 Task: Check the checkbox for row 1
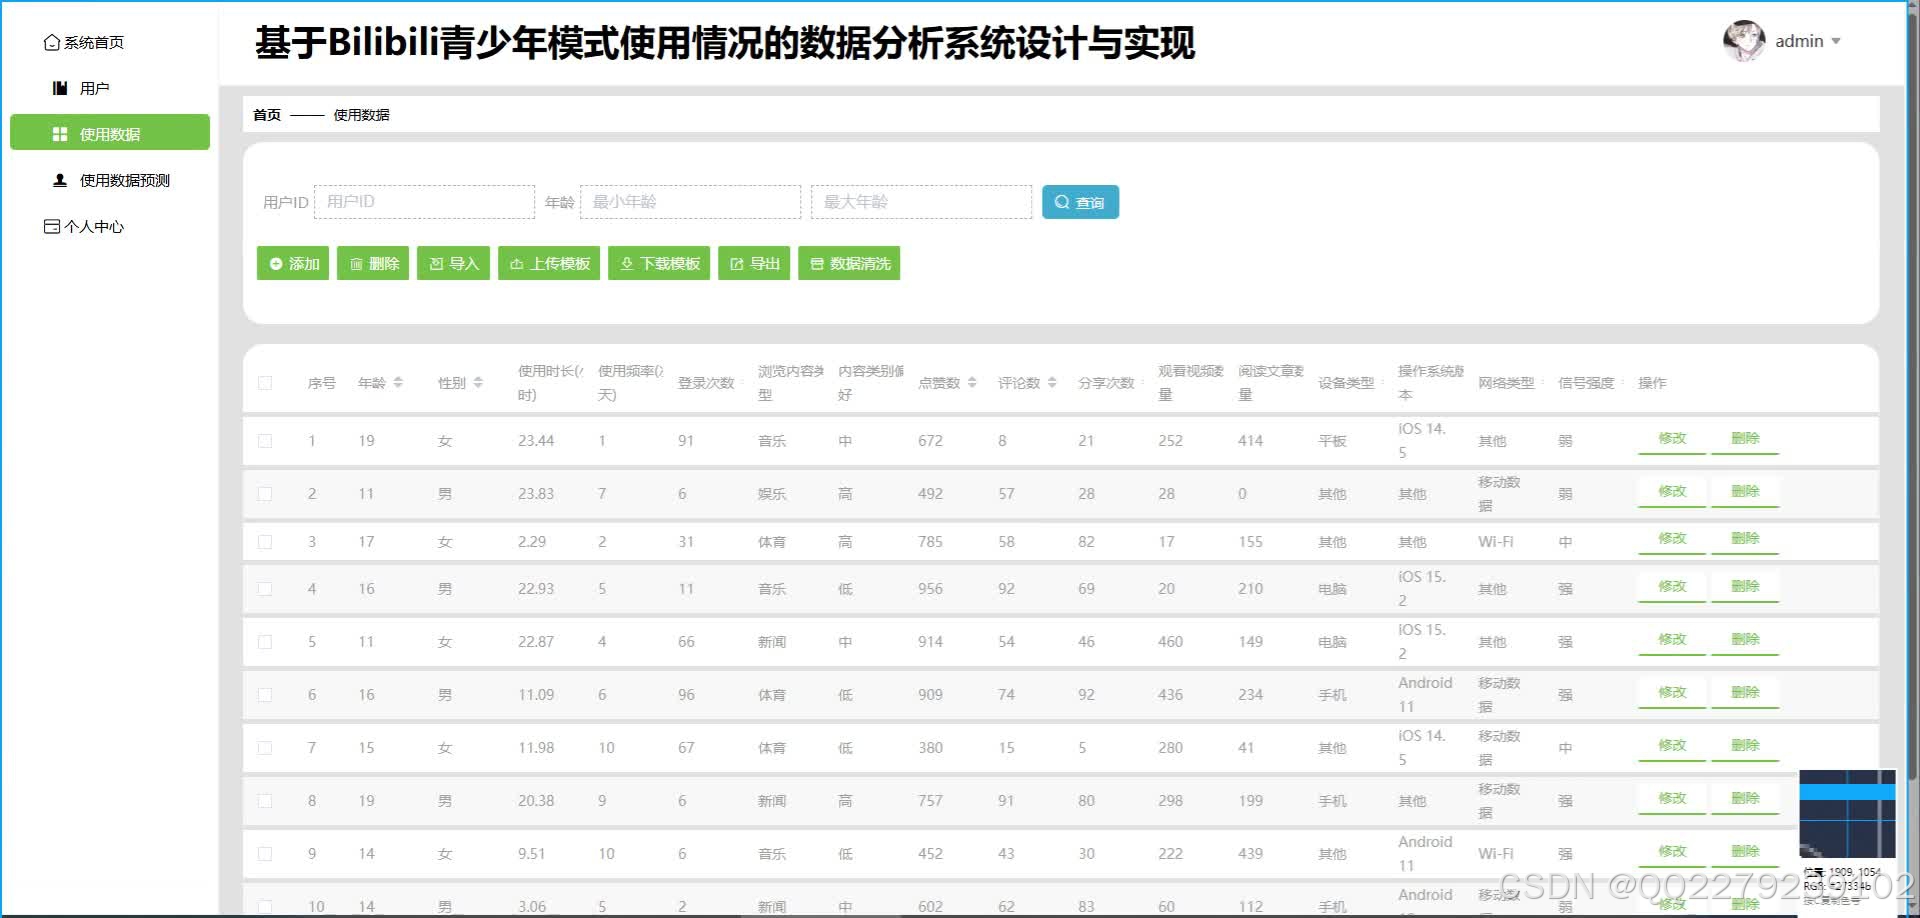[x=265, y=440]
